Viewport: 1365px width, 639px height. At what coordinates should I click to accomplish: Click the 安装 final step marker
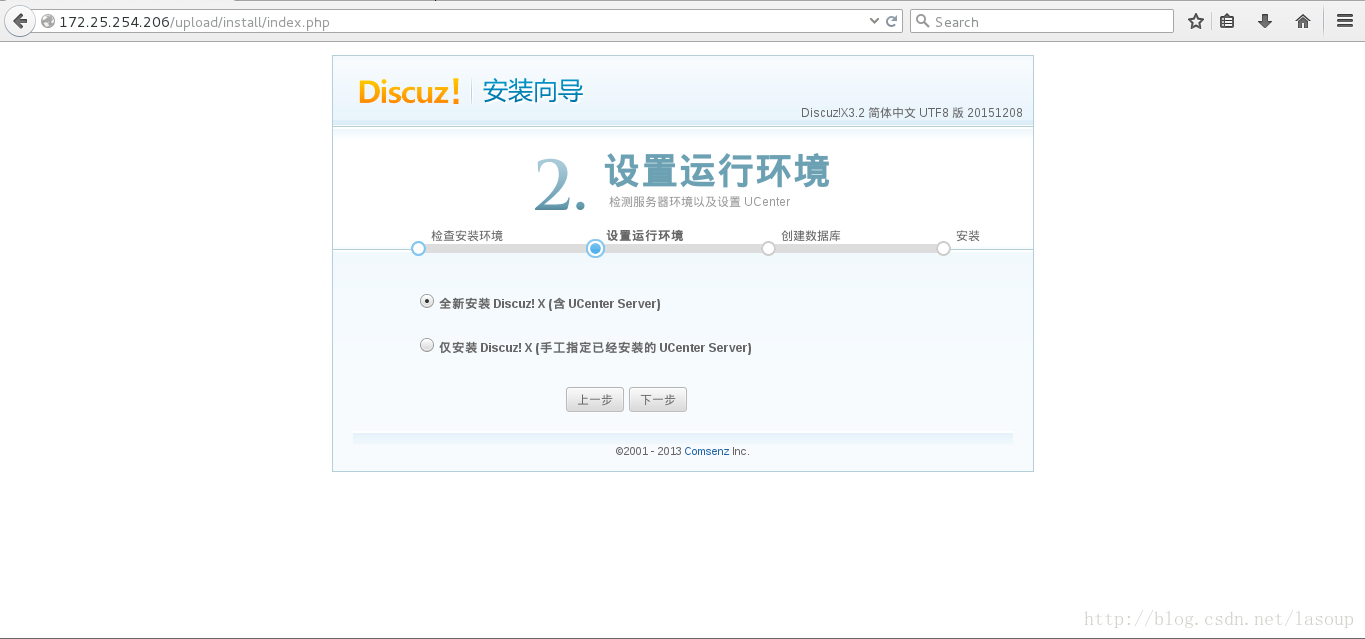(943, 248)
